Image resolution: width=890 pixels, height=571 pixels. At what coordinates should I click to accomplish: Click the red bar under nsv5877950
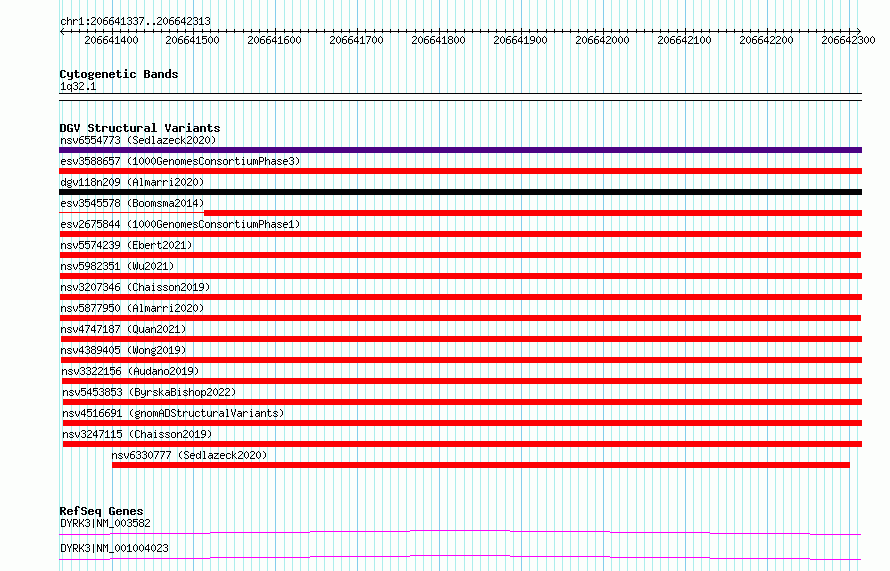tap(460, 318)
